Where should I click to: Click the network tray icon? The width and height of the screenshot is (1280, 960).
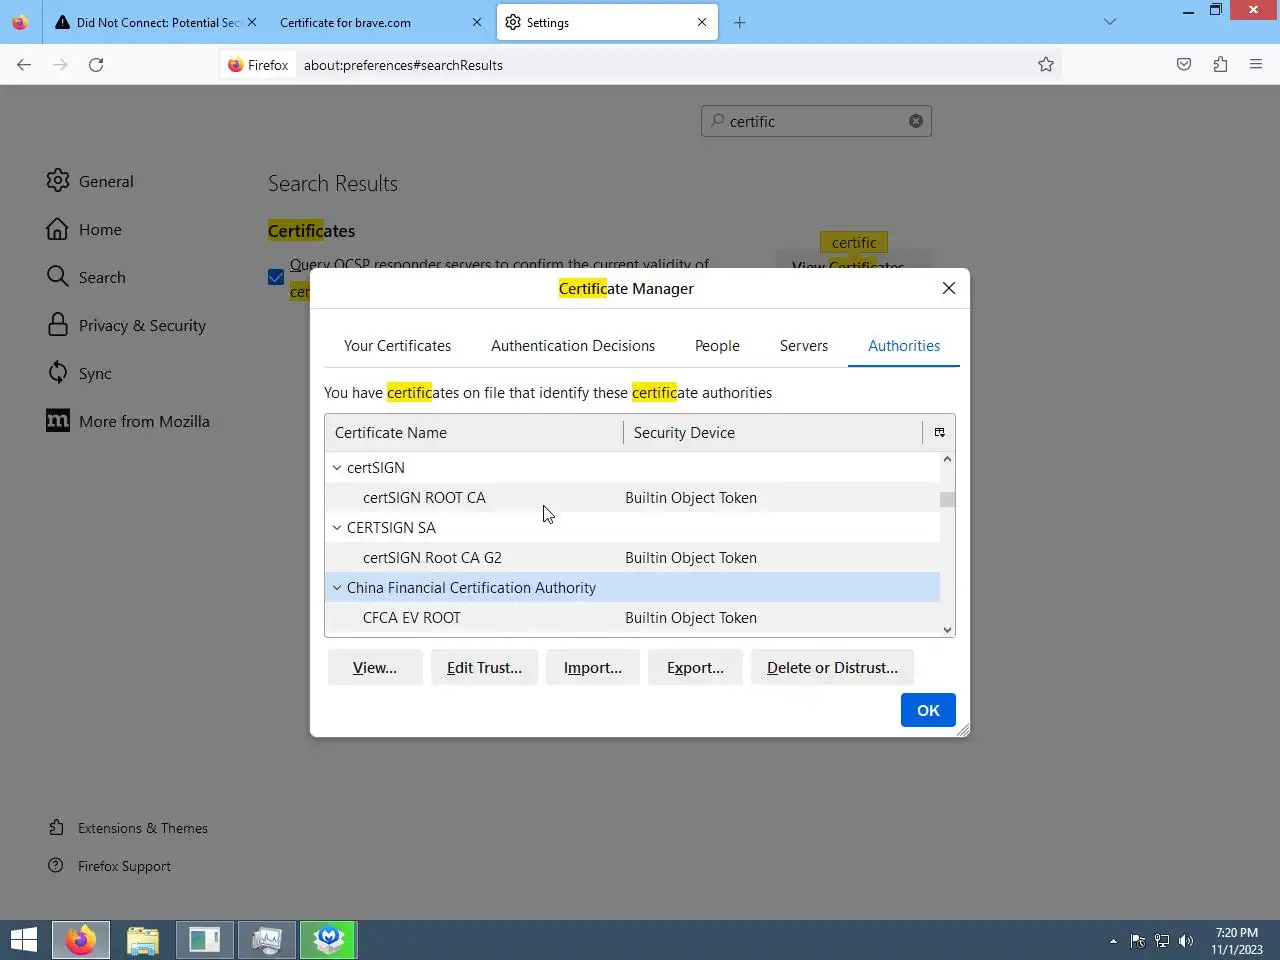(1162, 941)
